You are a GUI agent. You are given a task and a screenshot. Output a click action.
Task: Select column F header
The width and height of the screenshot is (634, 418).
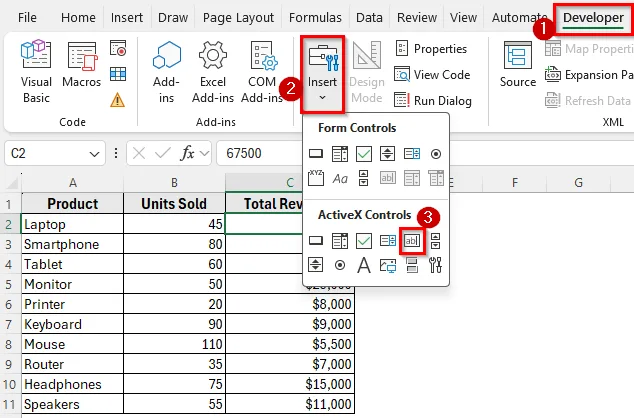pyautogui.click(x=515, y=183)
